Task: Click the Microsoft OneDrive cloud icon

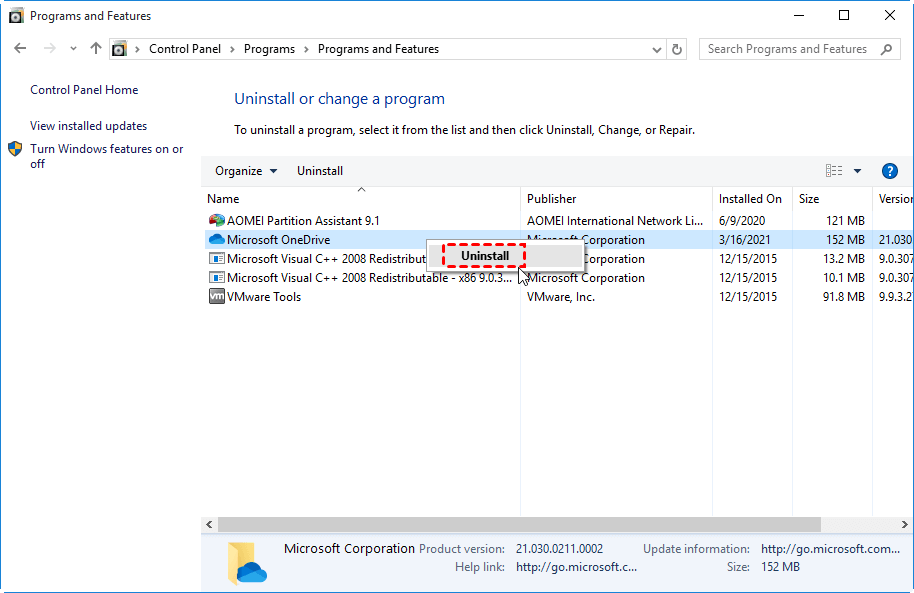Action: (216, 240)
